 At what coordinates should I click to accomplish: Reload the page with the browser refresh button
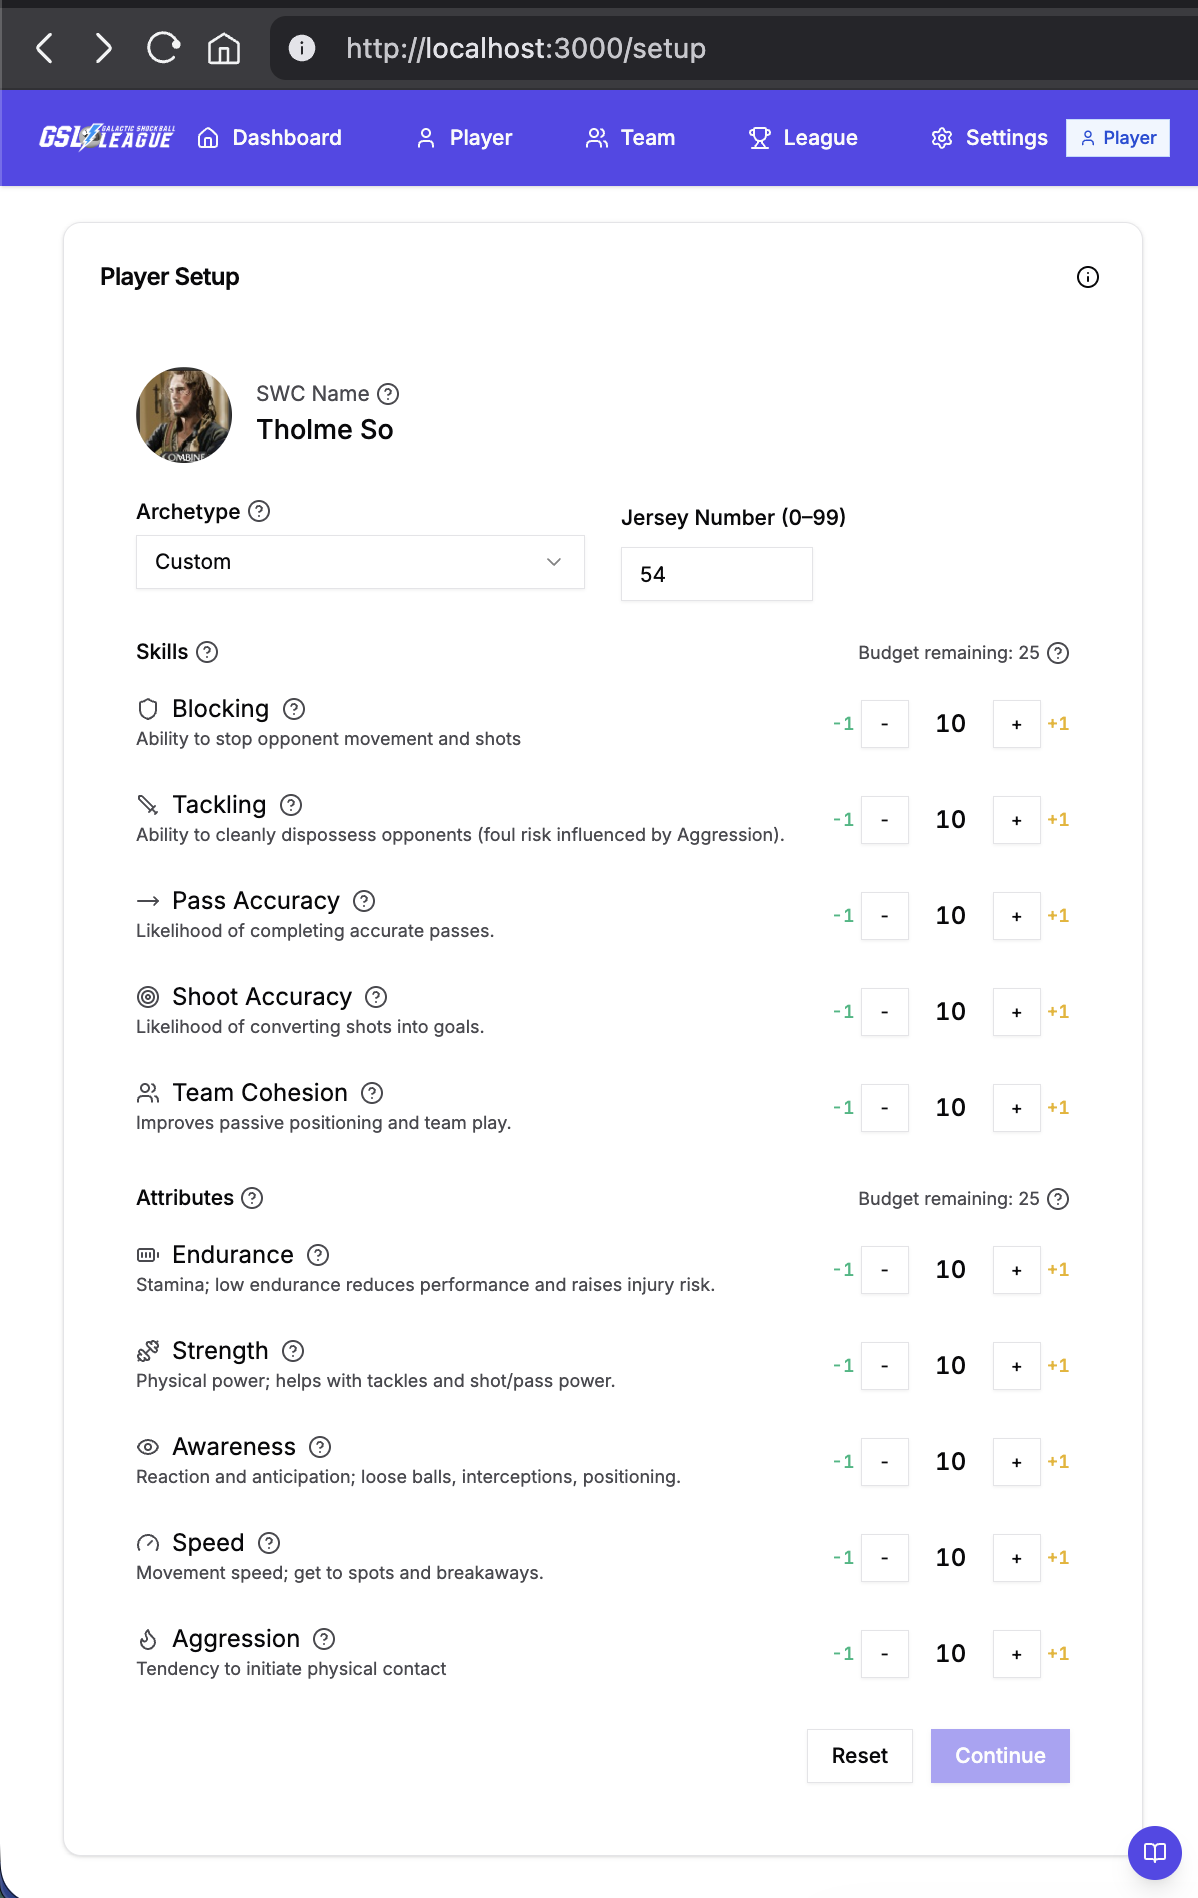pos(163,48)
